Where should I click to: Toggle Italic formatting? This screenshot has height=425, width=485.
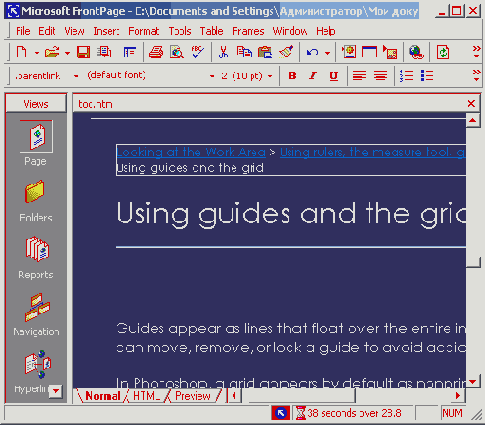click(312, 76)
